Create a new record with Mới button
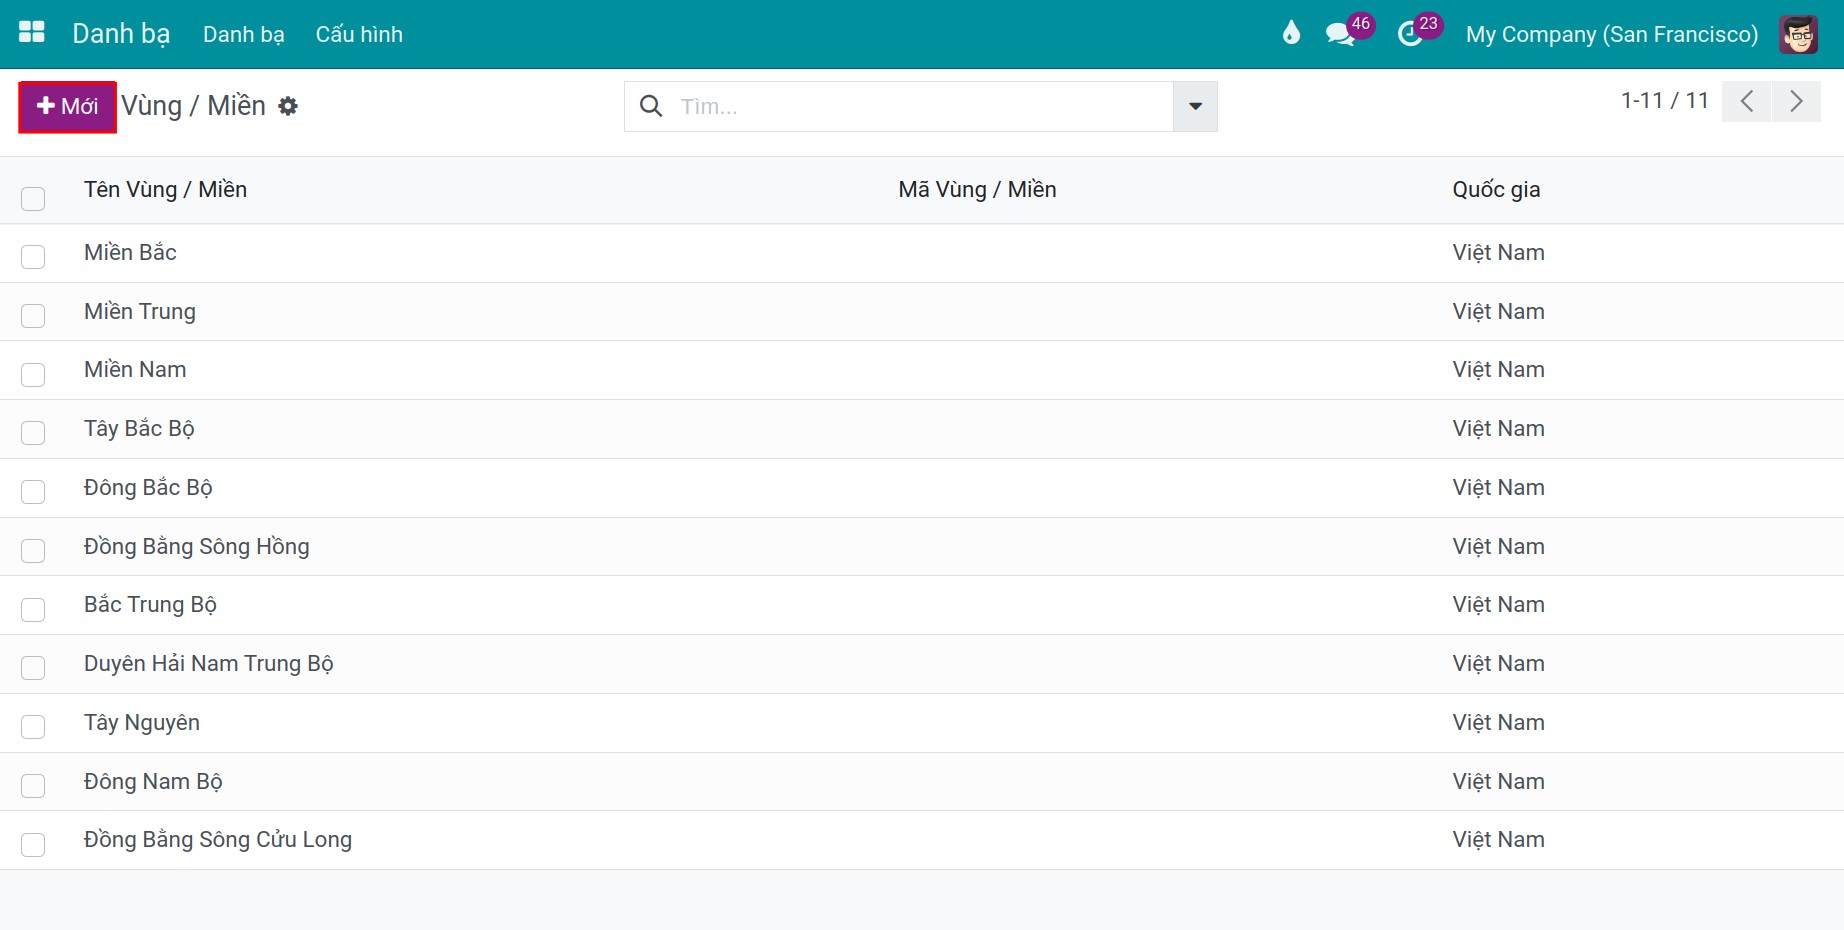This screenshot has height=930, width=1844. coord(68,106)
